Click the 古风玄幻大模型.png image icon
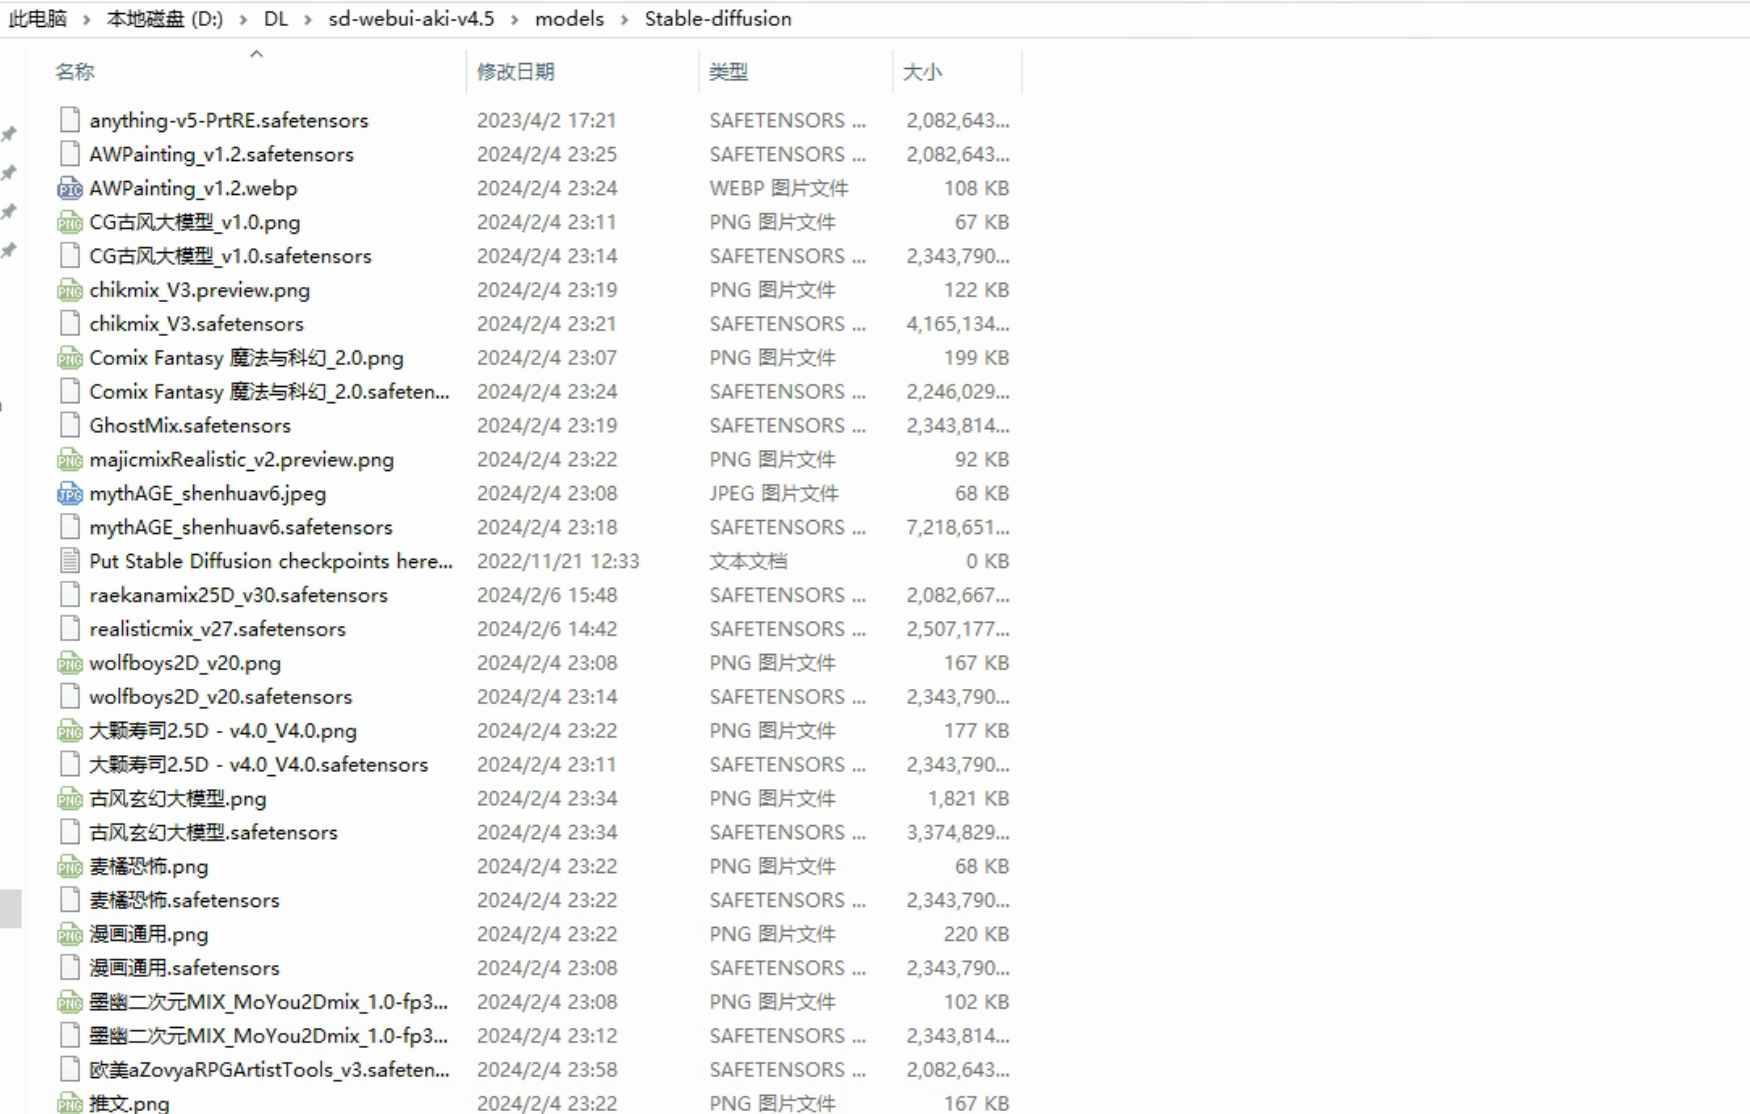This screenshot has height=1114, width=1750. pyautogui.click(x=69, y=798)
